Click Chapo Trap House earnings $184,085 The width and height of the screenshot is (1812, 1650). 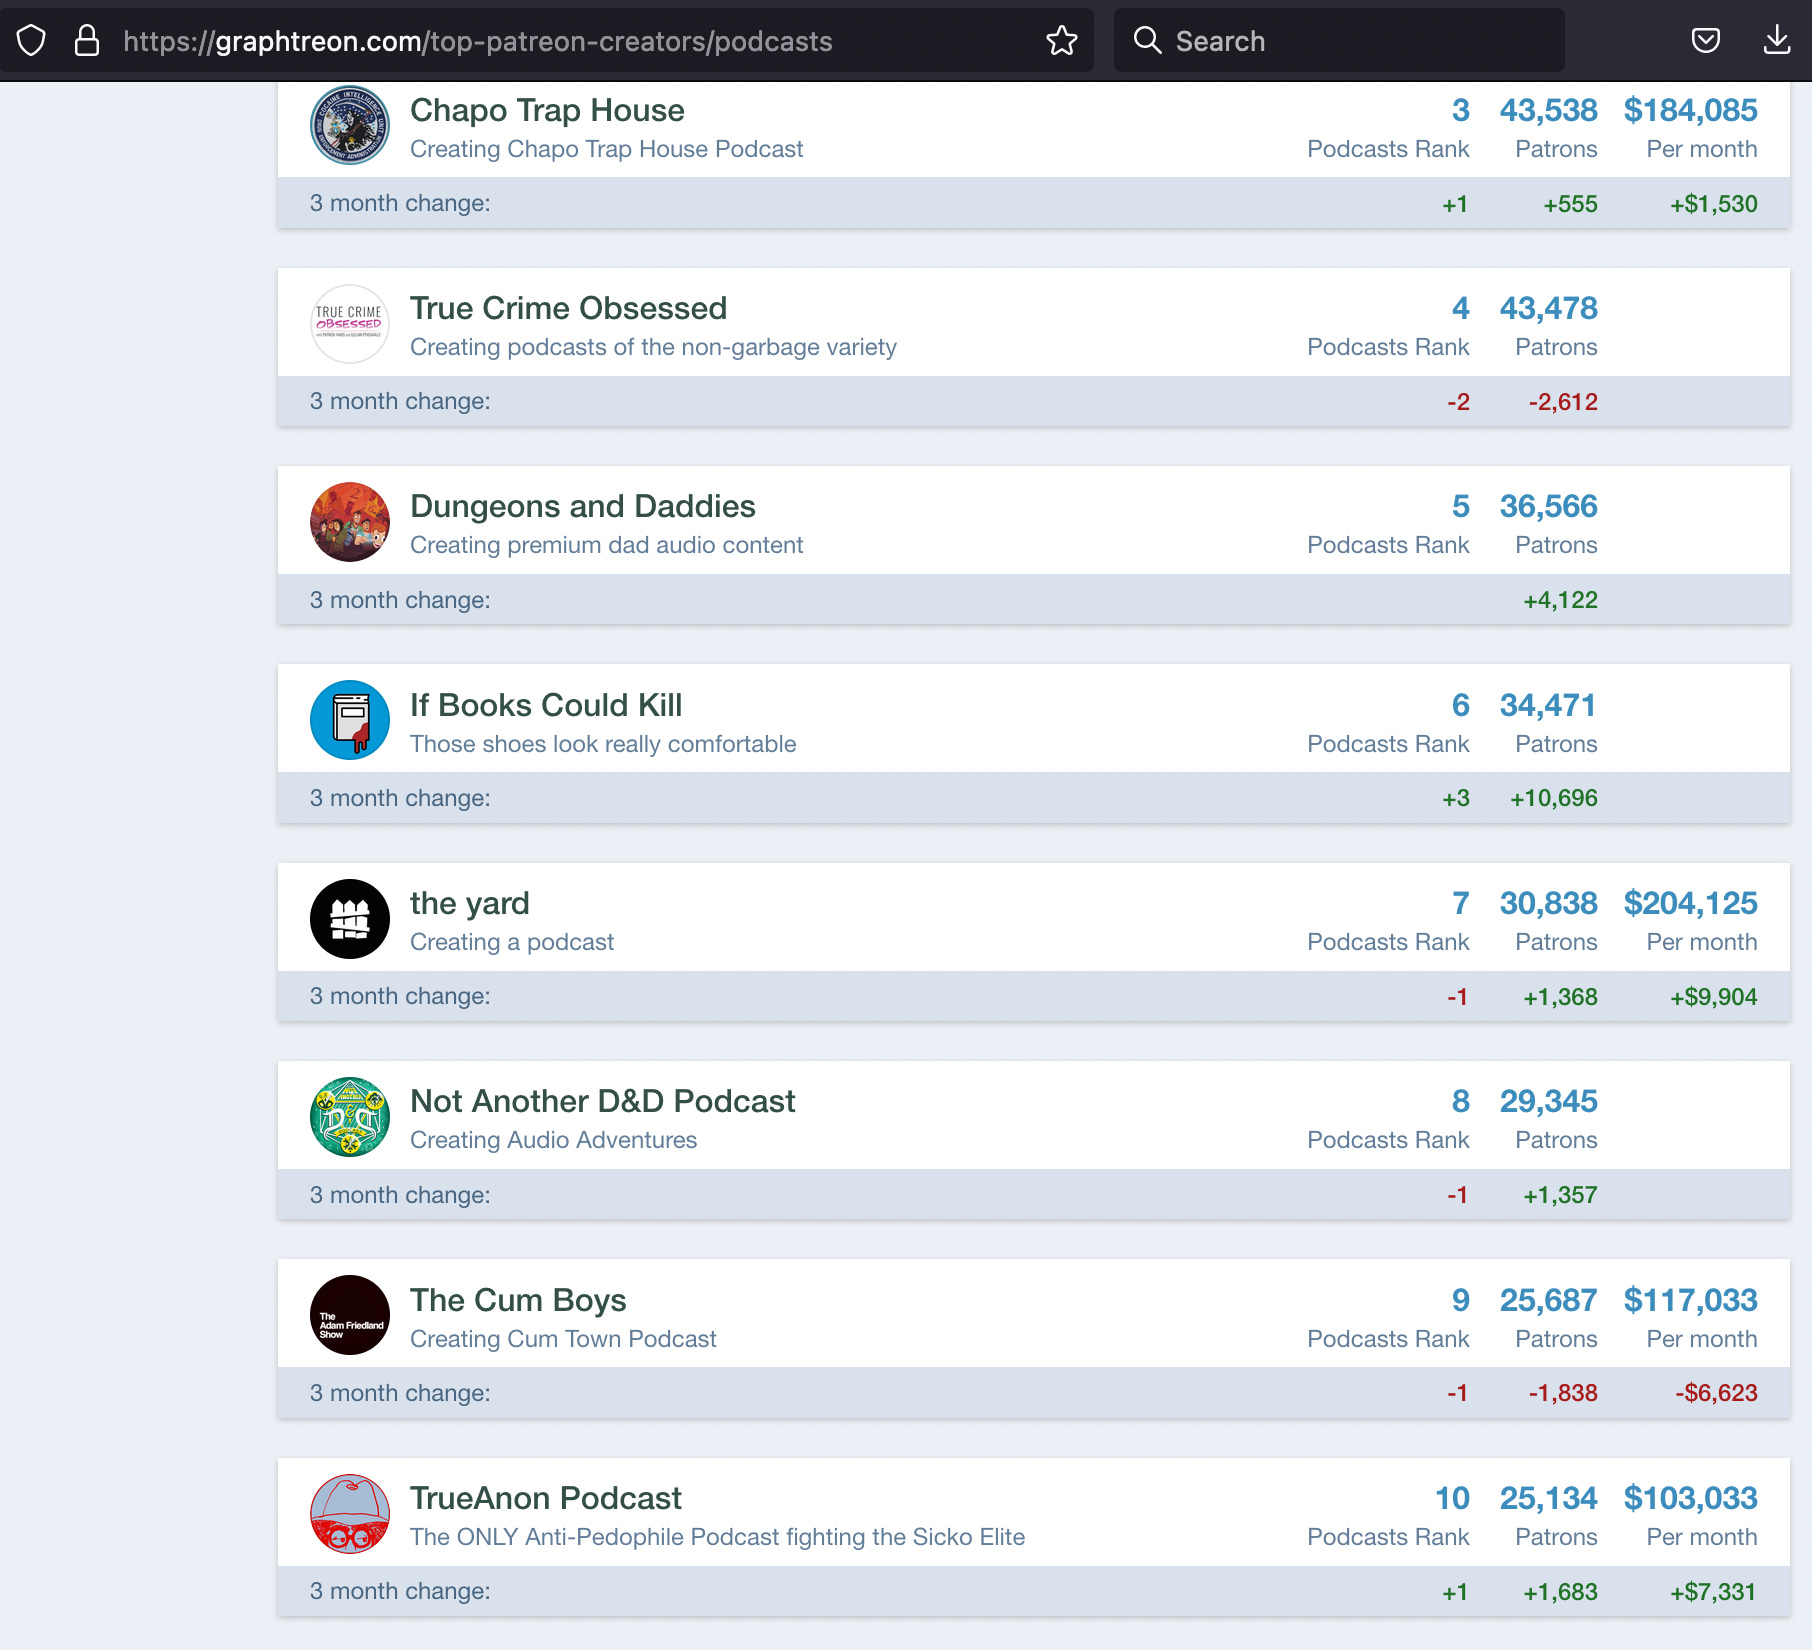1690,110
